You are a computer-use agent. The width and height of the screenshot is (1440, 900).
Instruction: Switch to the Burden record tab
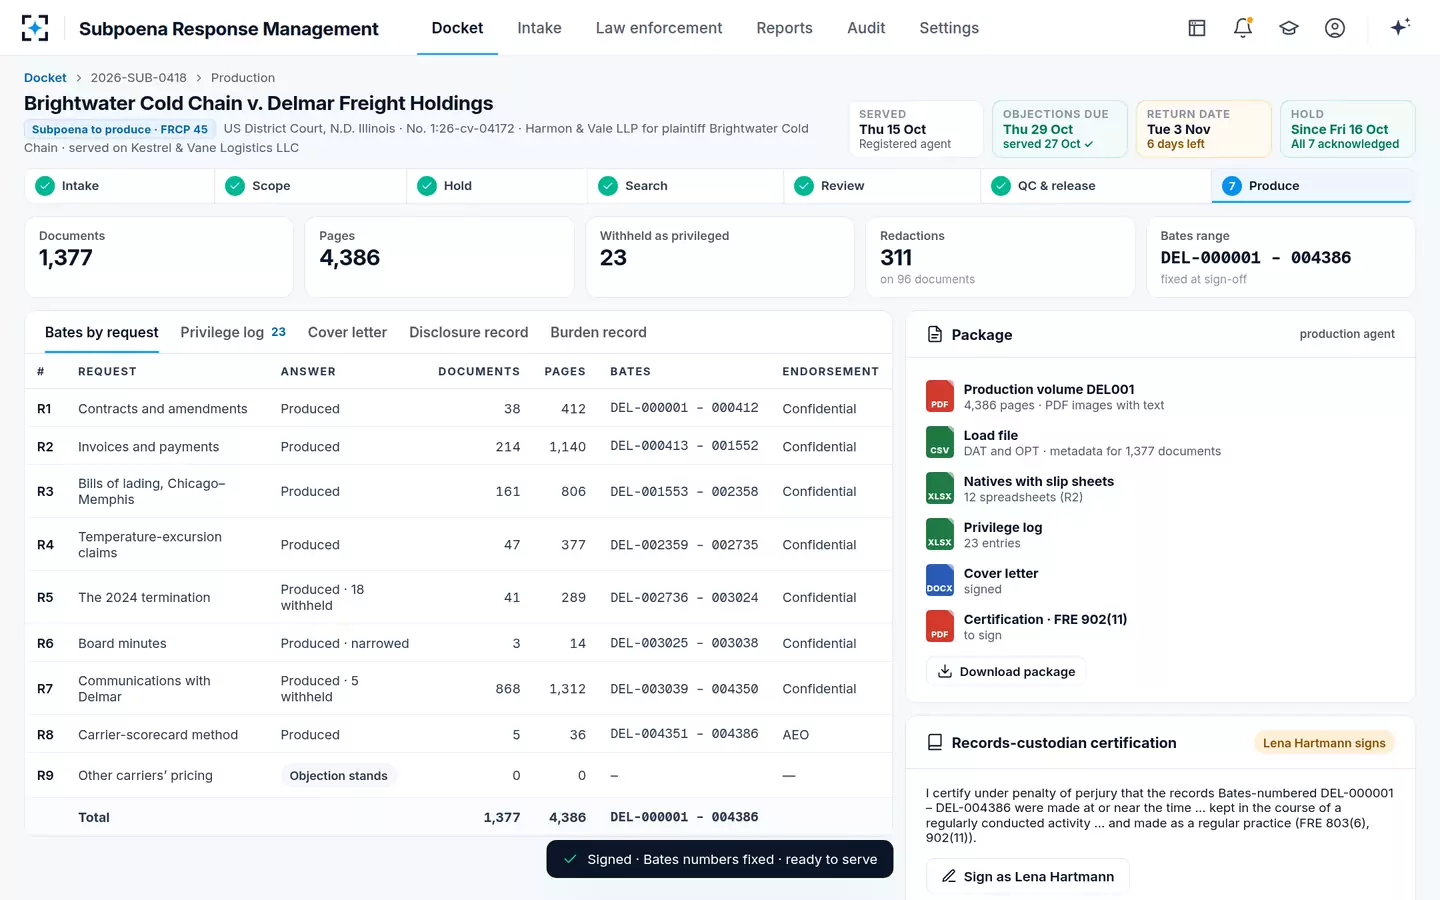pyautogui.click(x=598, y=332)
